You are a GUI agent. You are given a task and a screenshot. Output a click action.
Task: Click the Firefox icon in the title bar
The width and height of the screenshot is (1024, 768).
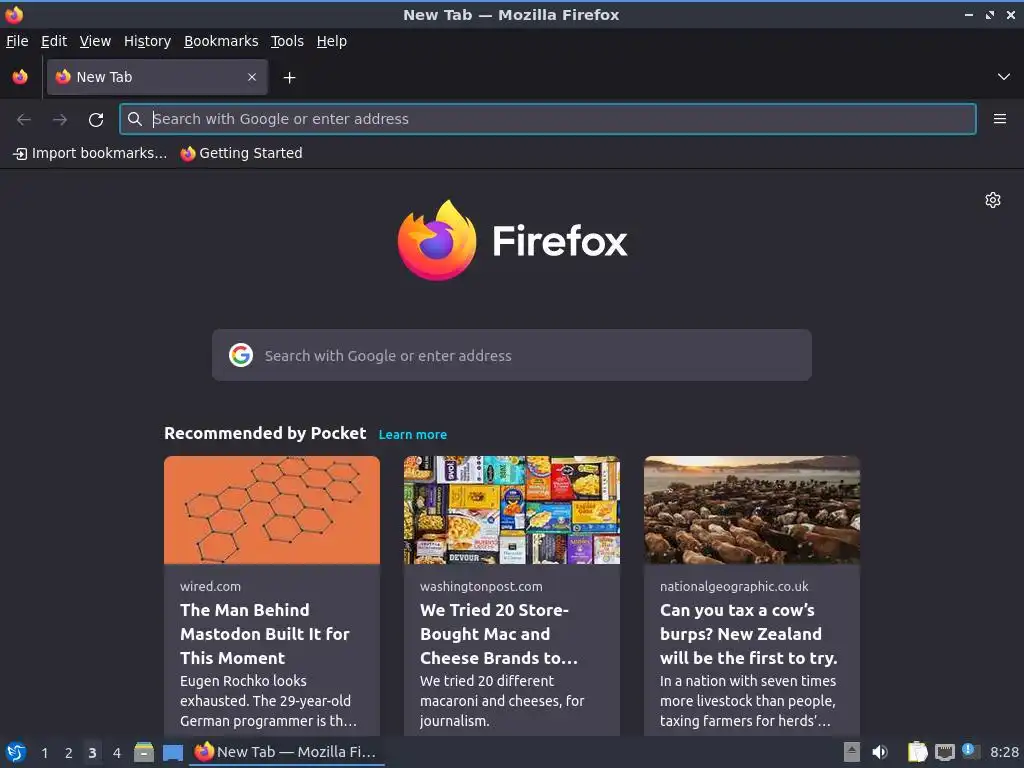click(14, 14)
